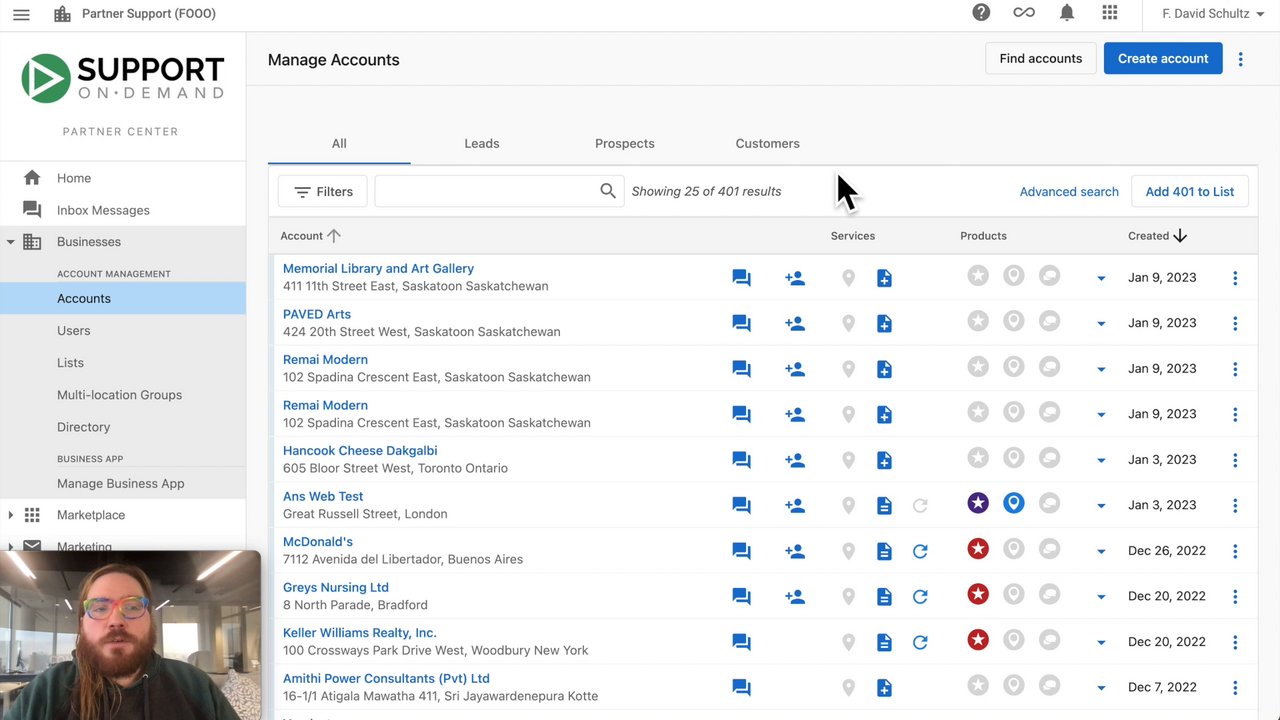Open chat for Amithi Power Consultants
The image size is (1280, 720).
pos(741,688)
